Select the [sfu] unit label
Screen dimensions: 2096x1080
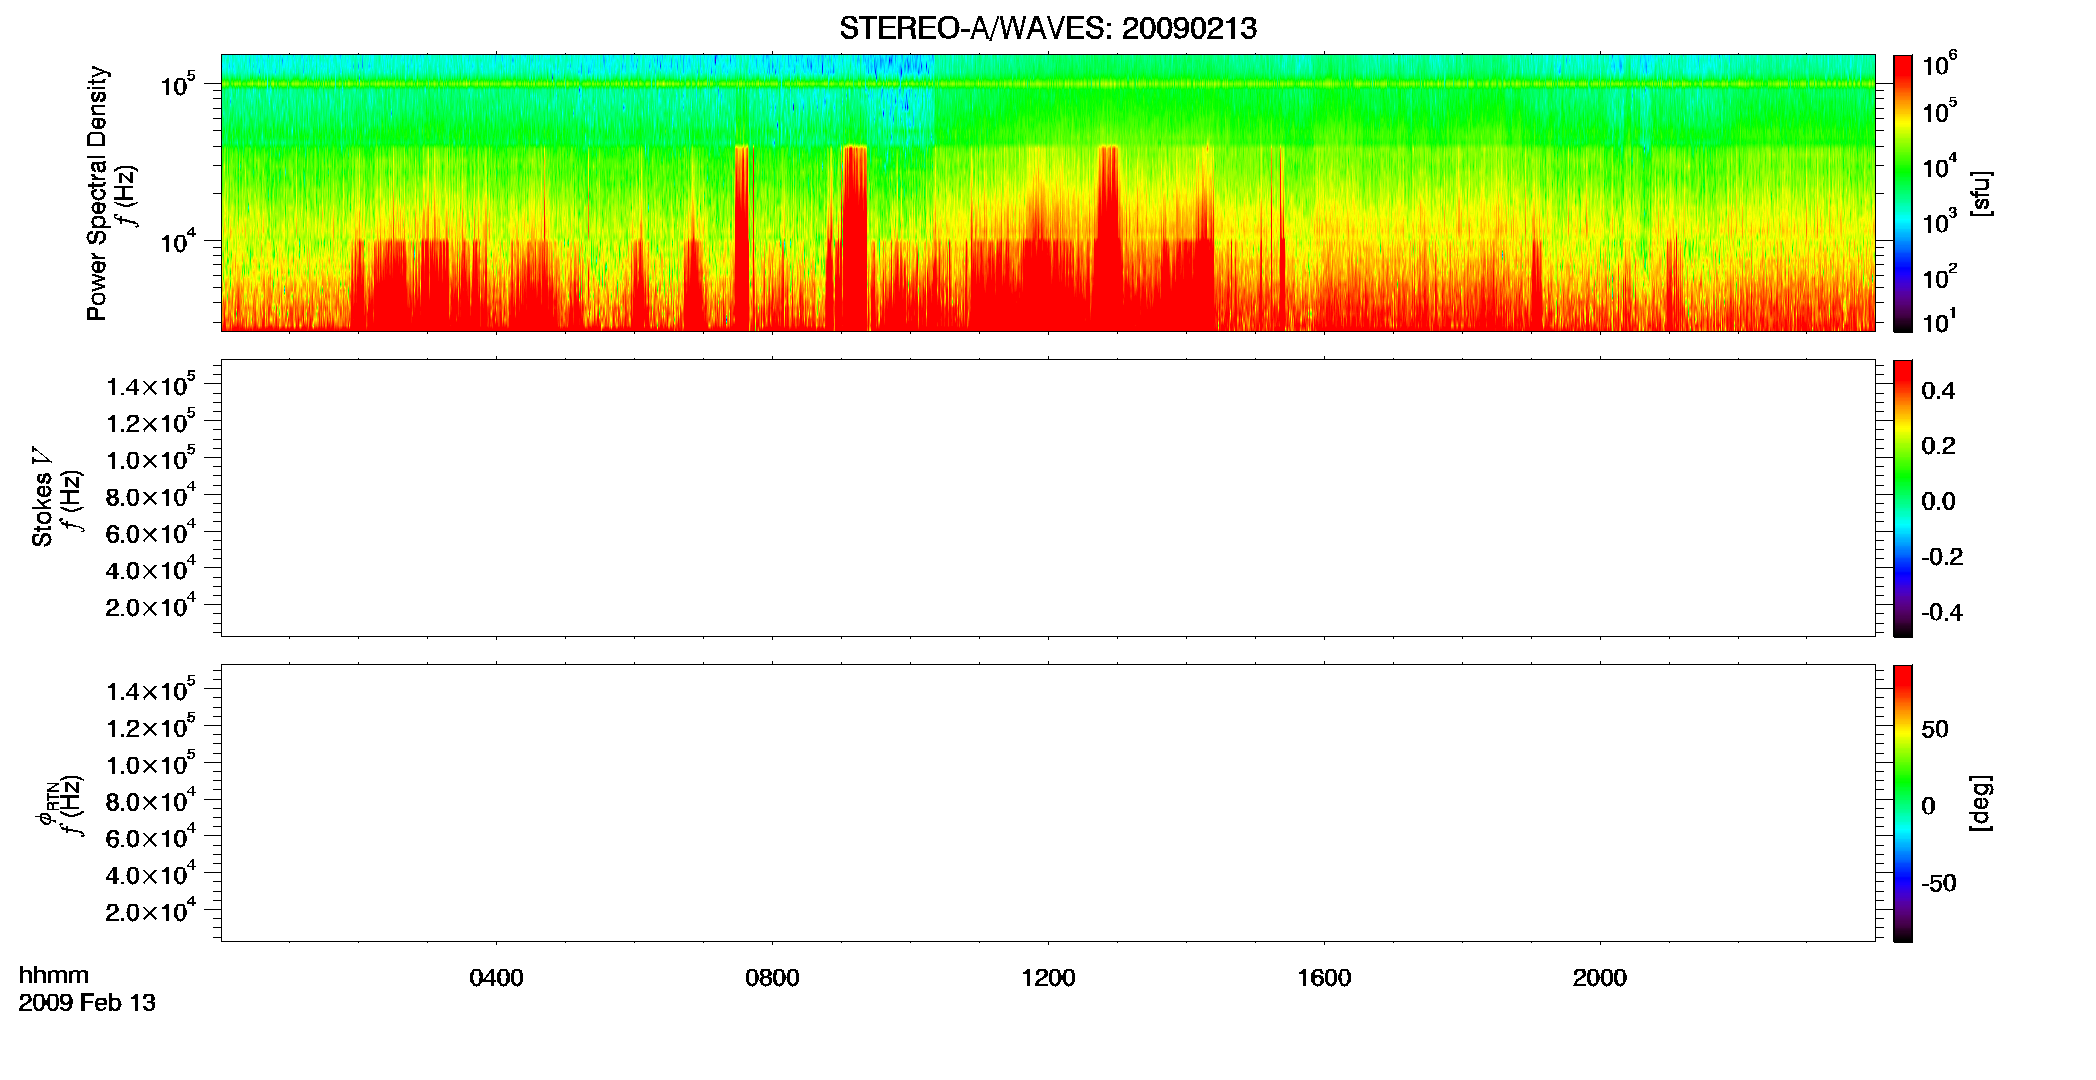[1981, 193]
